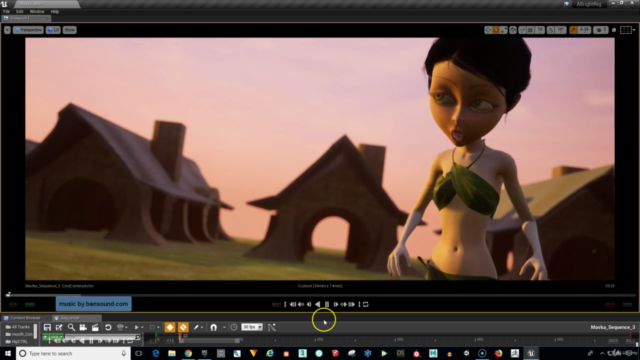Select the All Tracks folder
The image size is (640, 360).
pos(18,327)
